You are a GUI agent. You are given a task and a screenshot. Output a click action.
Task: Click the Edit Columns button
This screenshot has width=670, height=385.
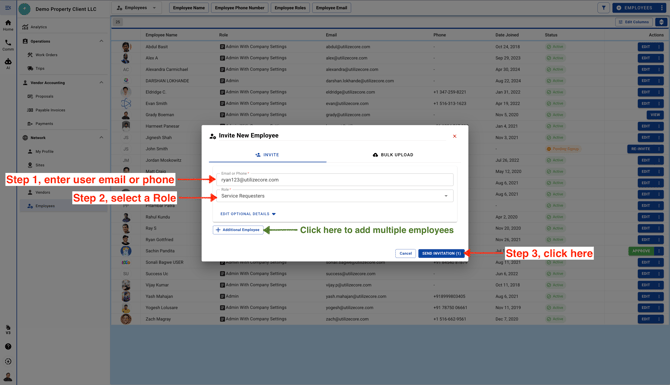(634, 22)
